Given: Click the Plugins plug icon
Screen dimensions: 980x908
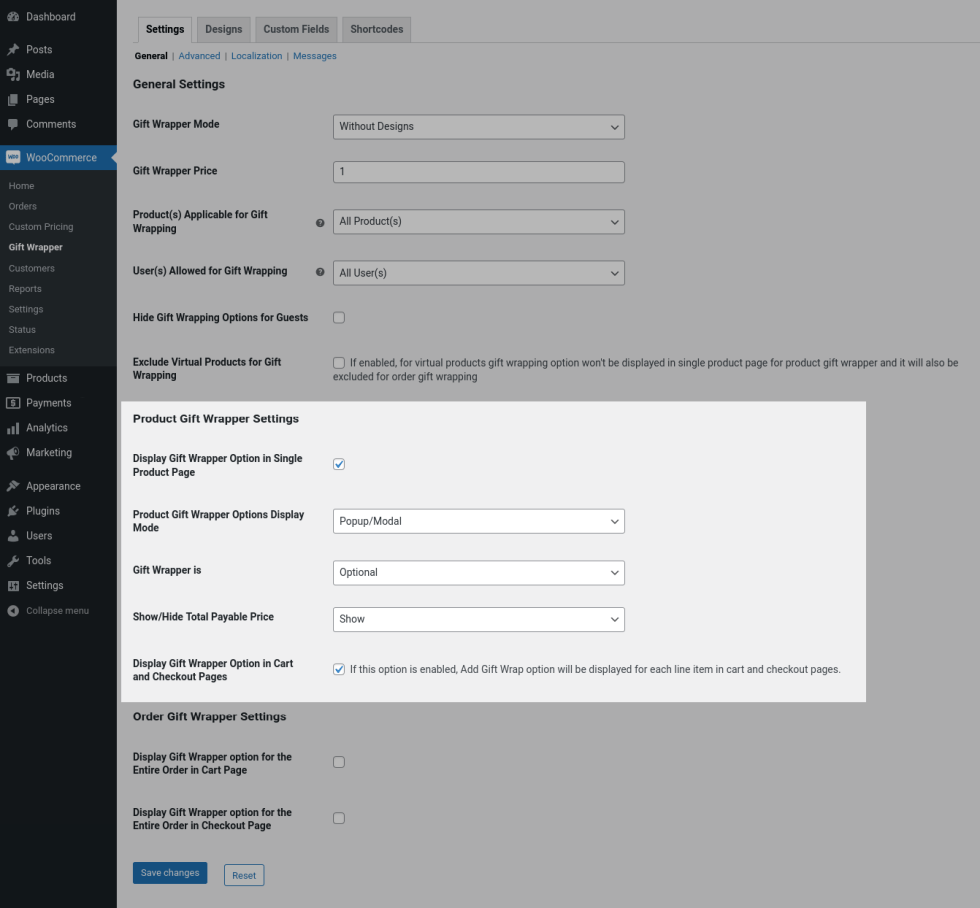Looking at the screenshot, I should [13, 511].
